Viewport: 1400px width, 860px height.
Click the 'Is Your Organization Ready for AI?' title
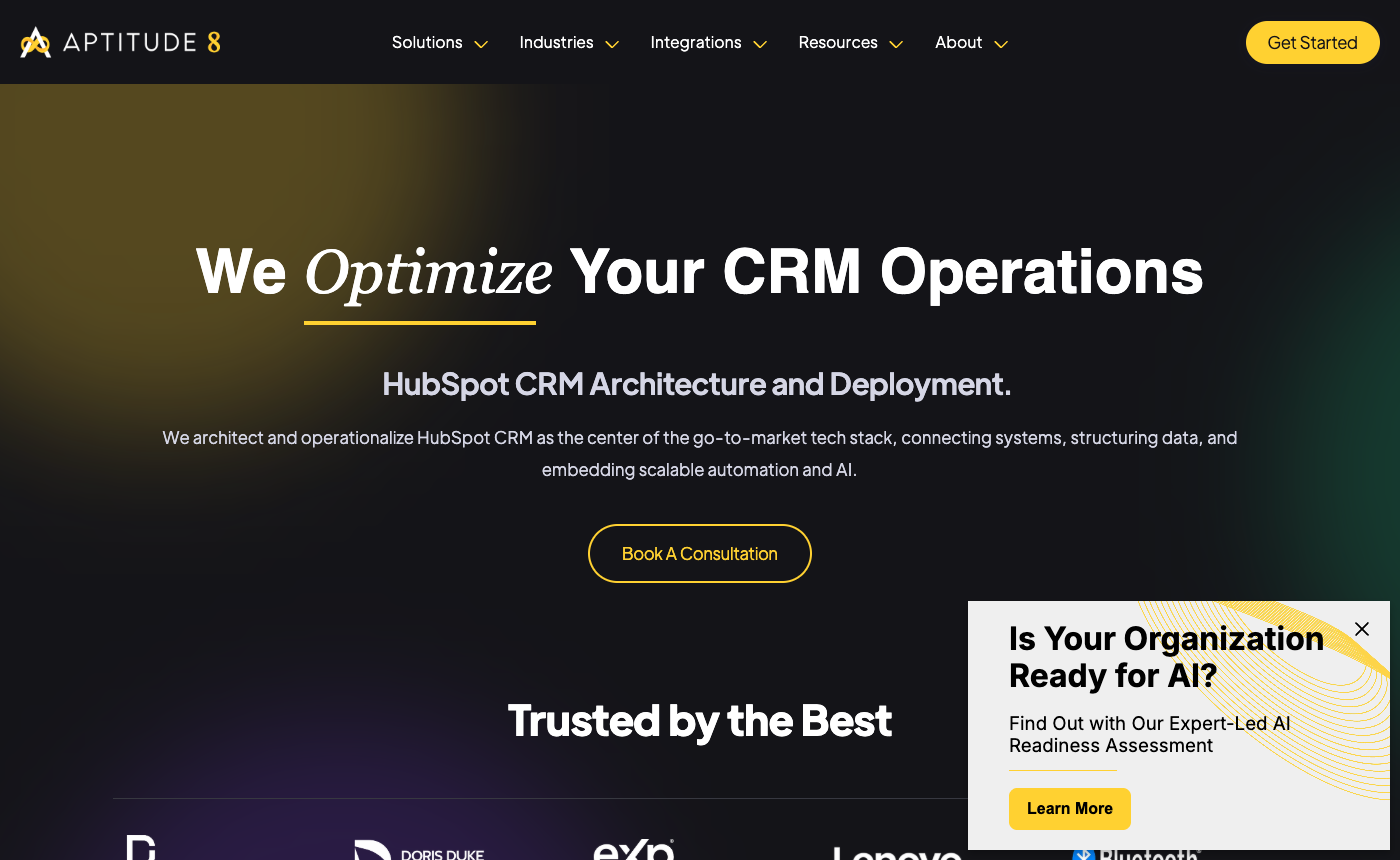1166,657
